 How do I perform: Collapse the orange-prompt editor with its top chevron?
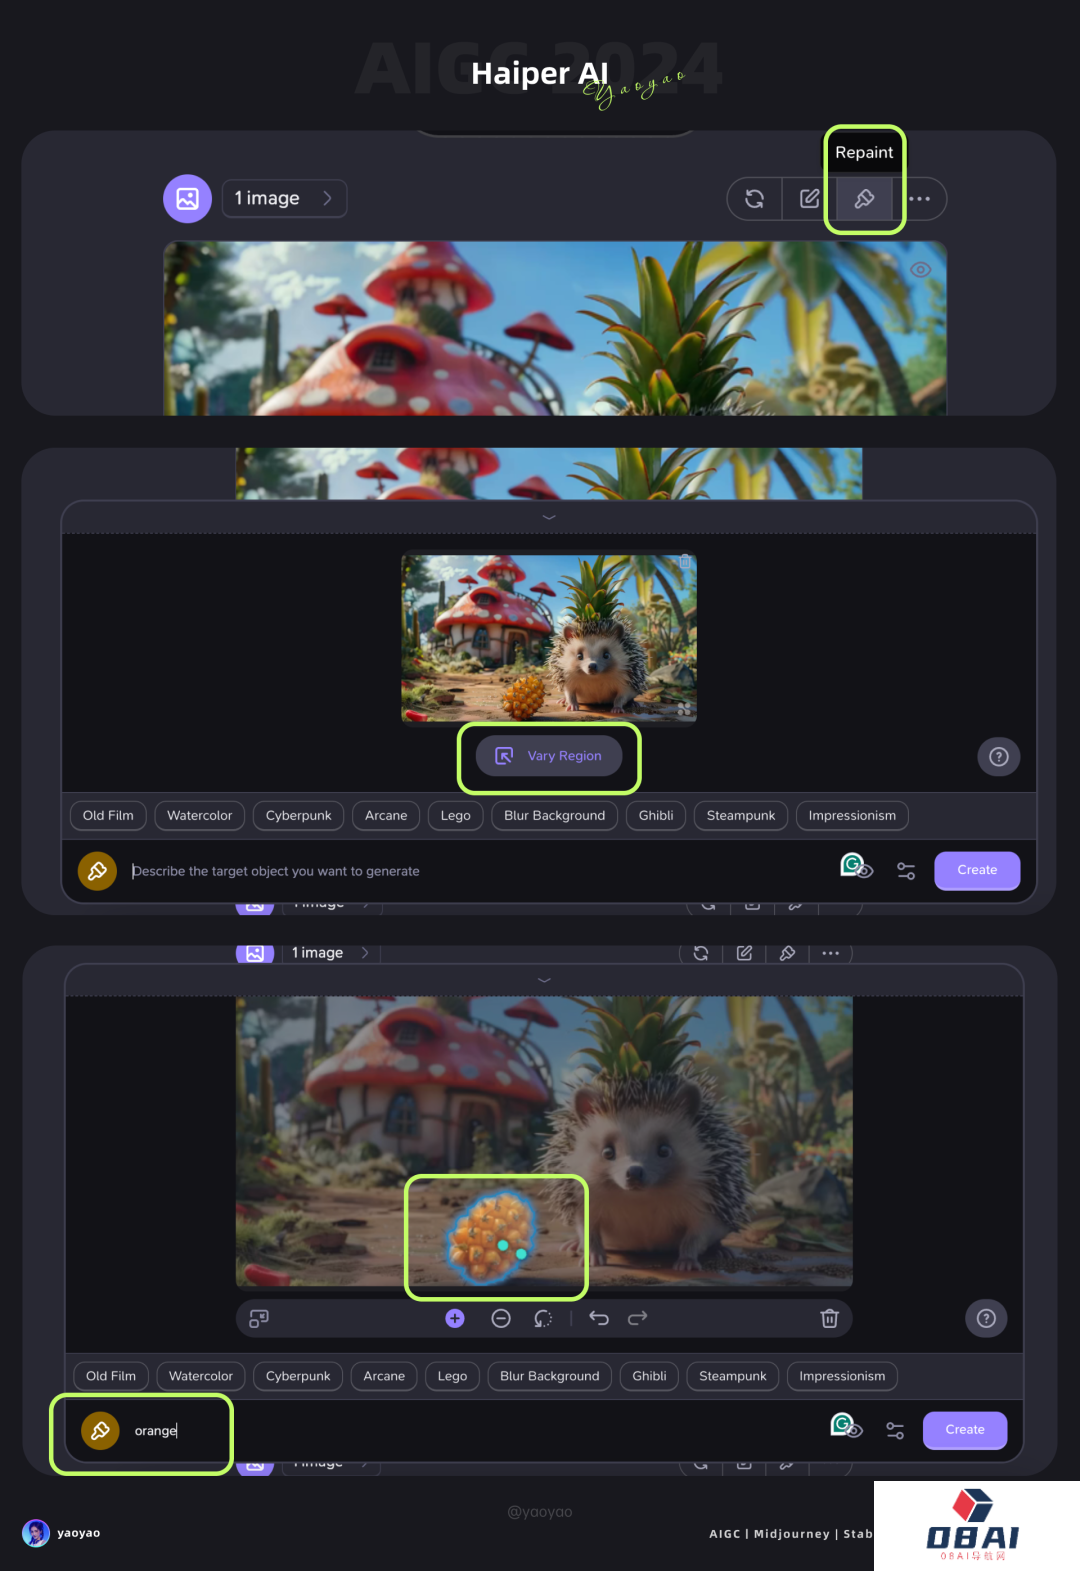click(x=544, y=980)
